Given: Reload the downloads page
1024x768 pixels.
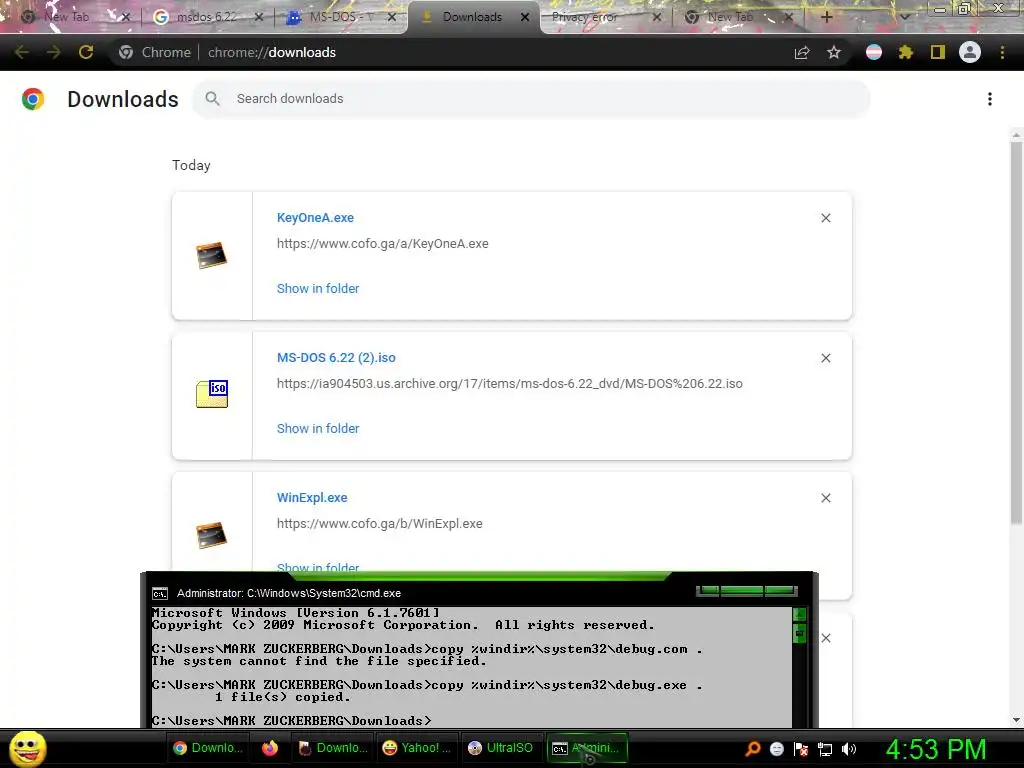Looking at the screenshot, I should (x=86, y=52).
